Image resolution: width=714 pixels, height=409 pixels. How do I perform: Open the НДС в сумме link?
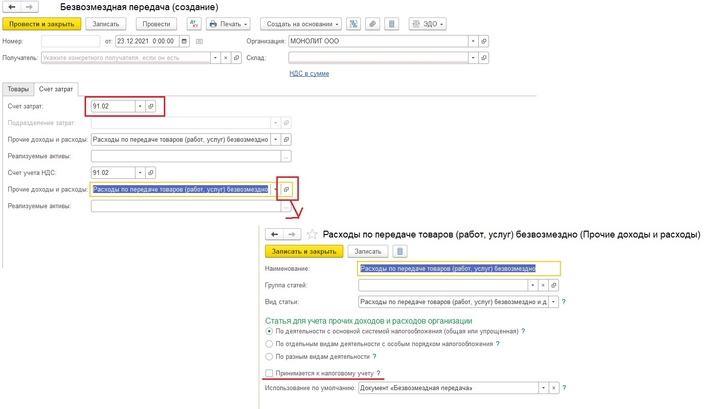tap(309, 73)
